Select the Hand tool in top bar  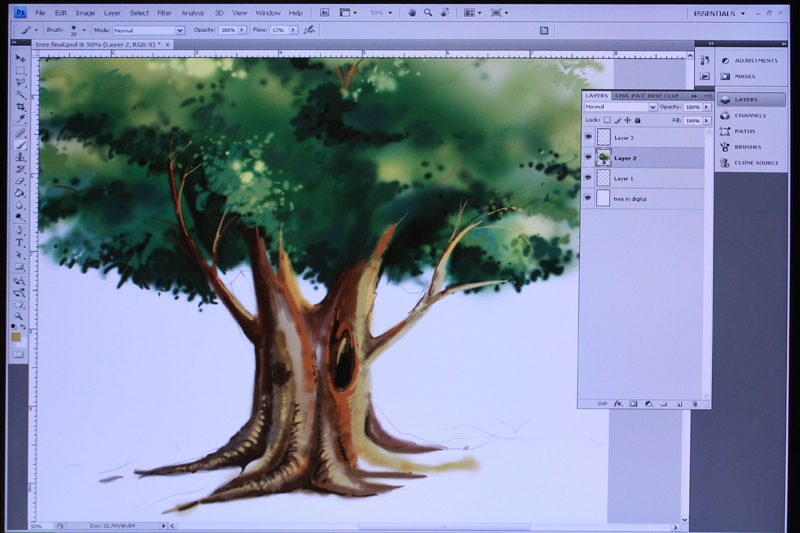click(412, 13)
